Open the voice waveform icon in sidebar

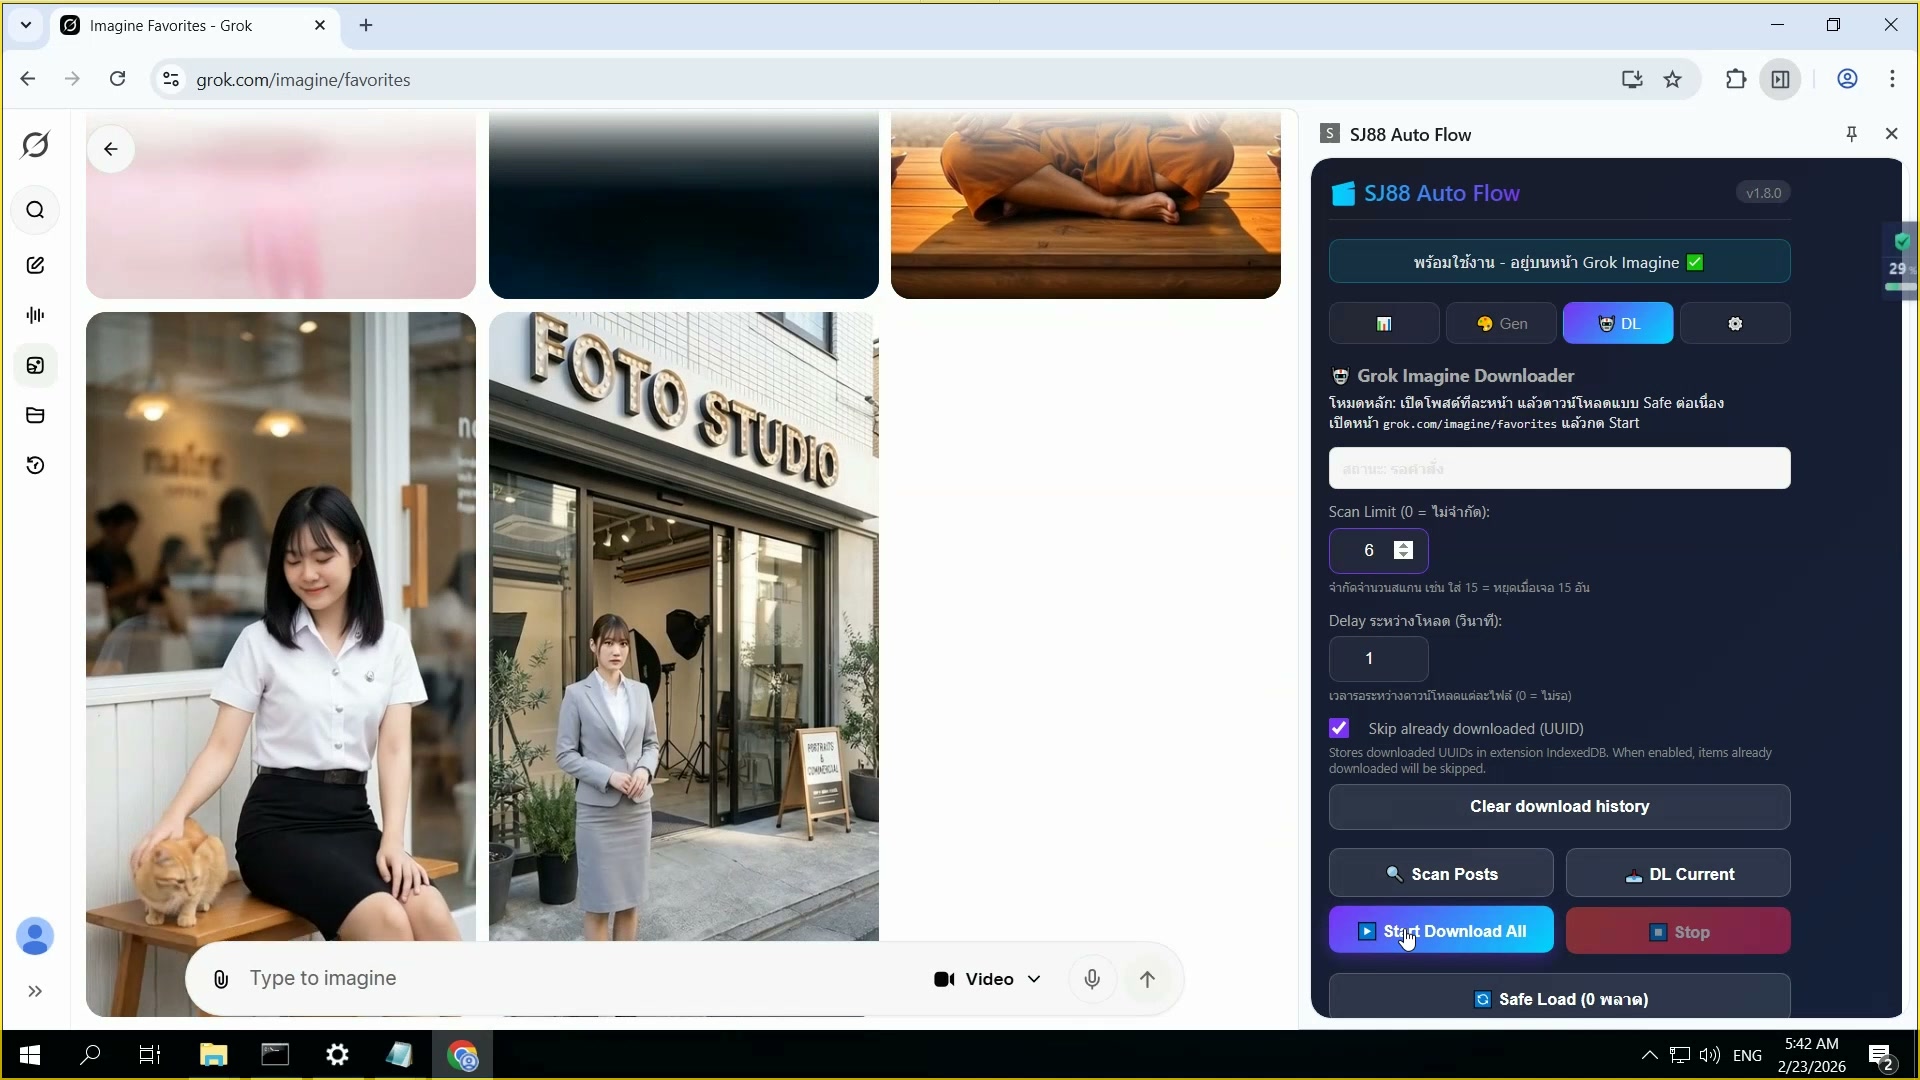[x=36, y=315]
